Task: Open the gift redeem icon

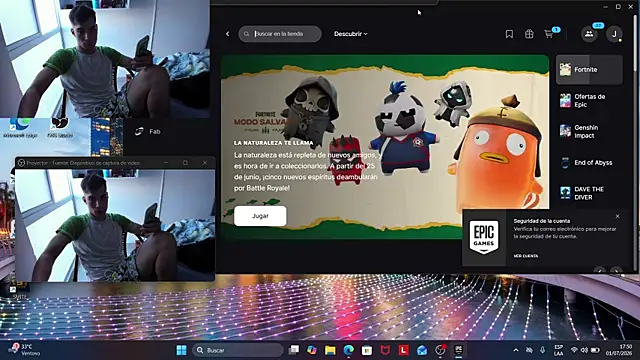Action: 529,34
